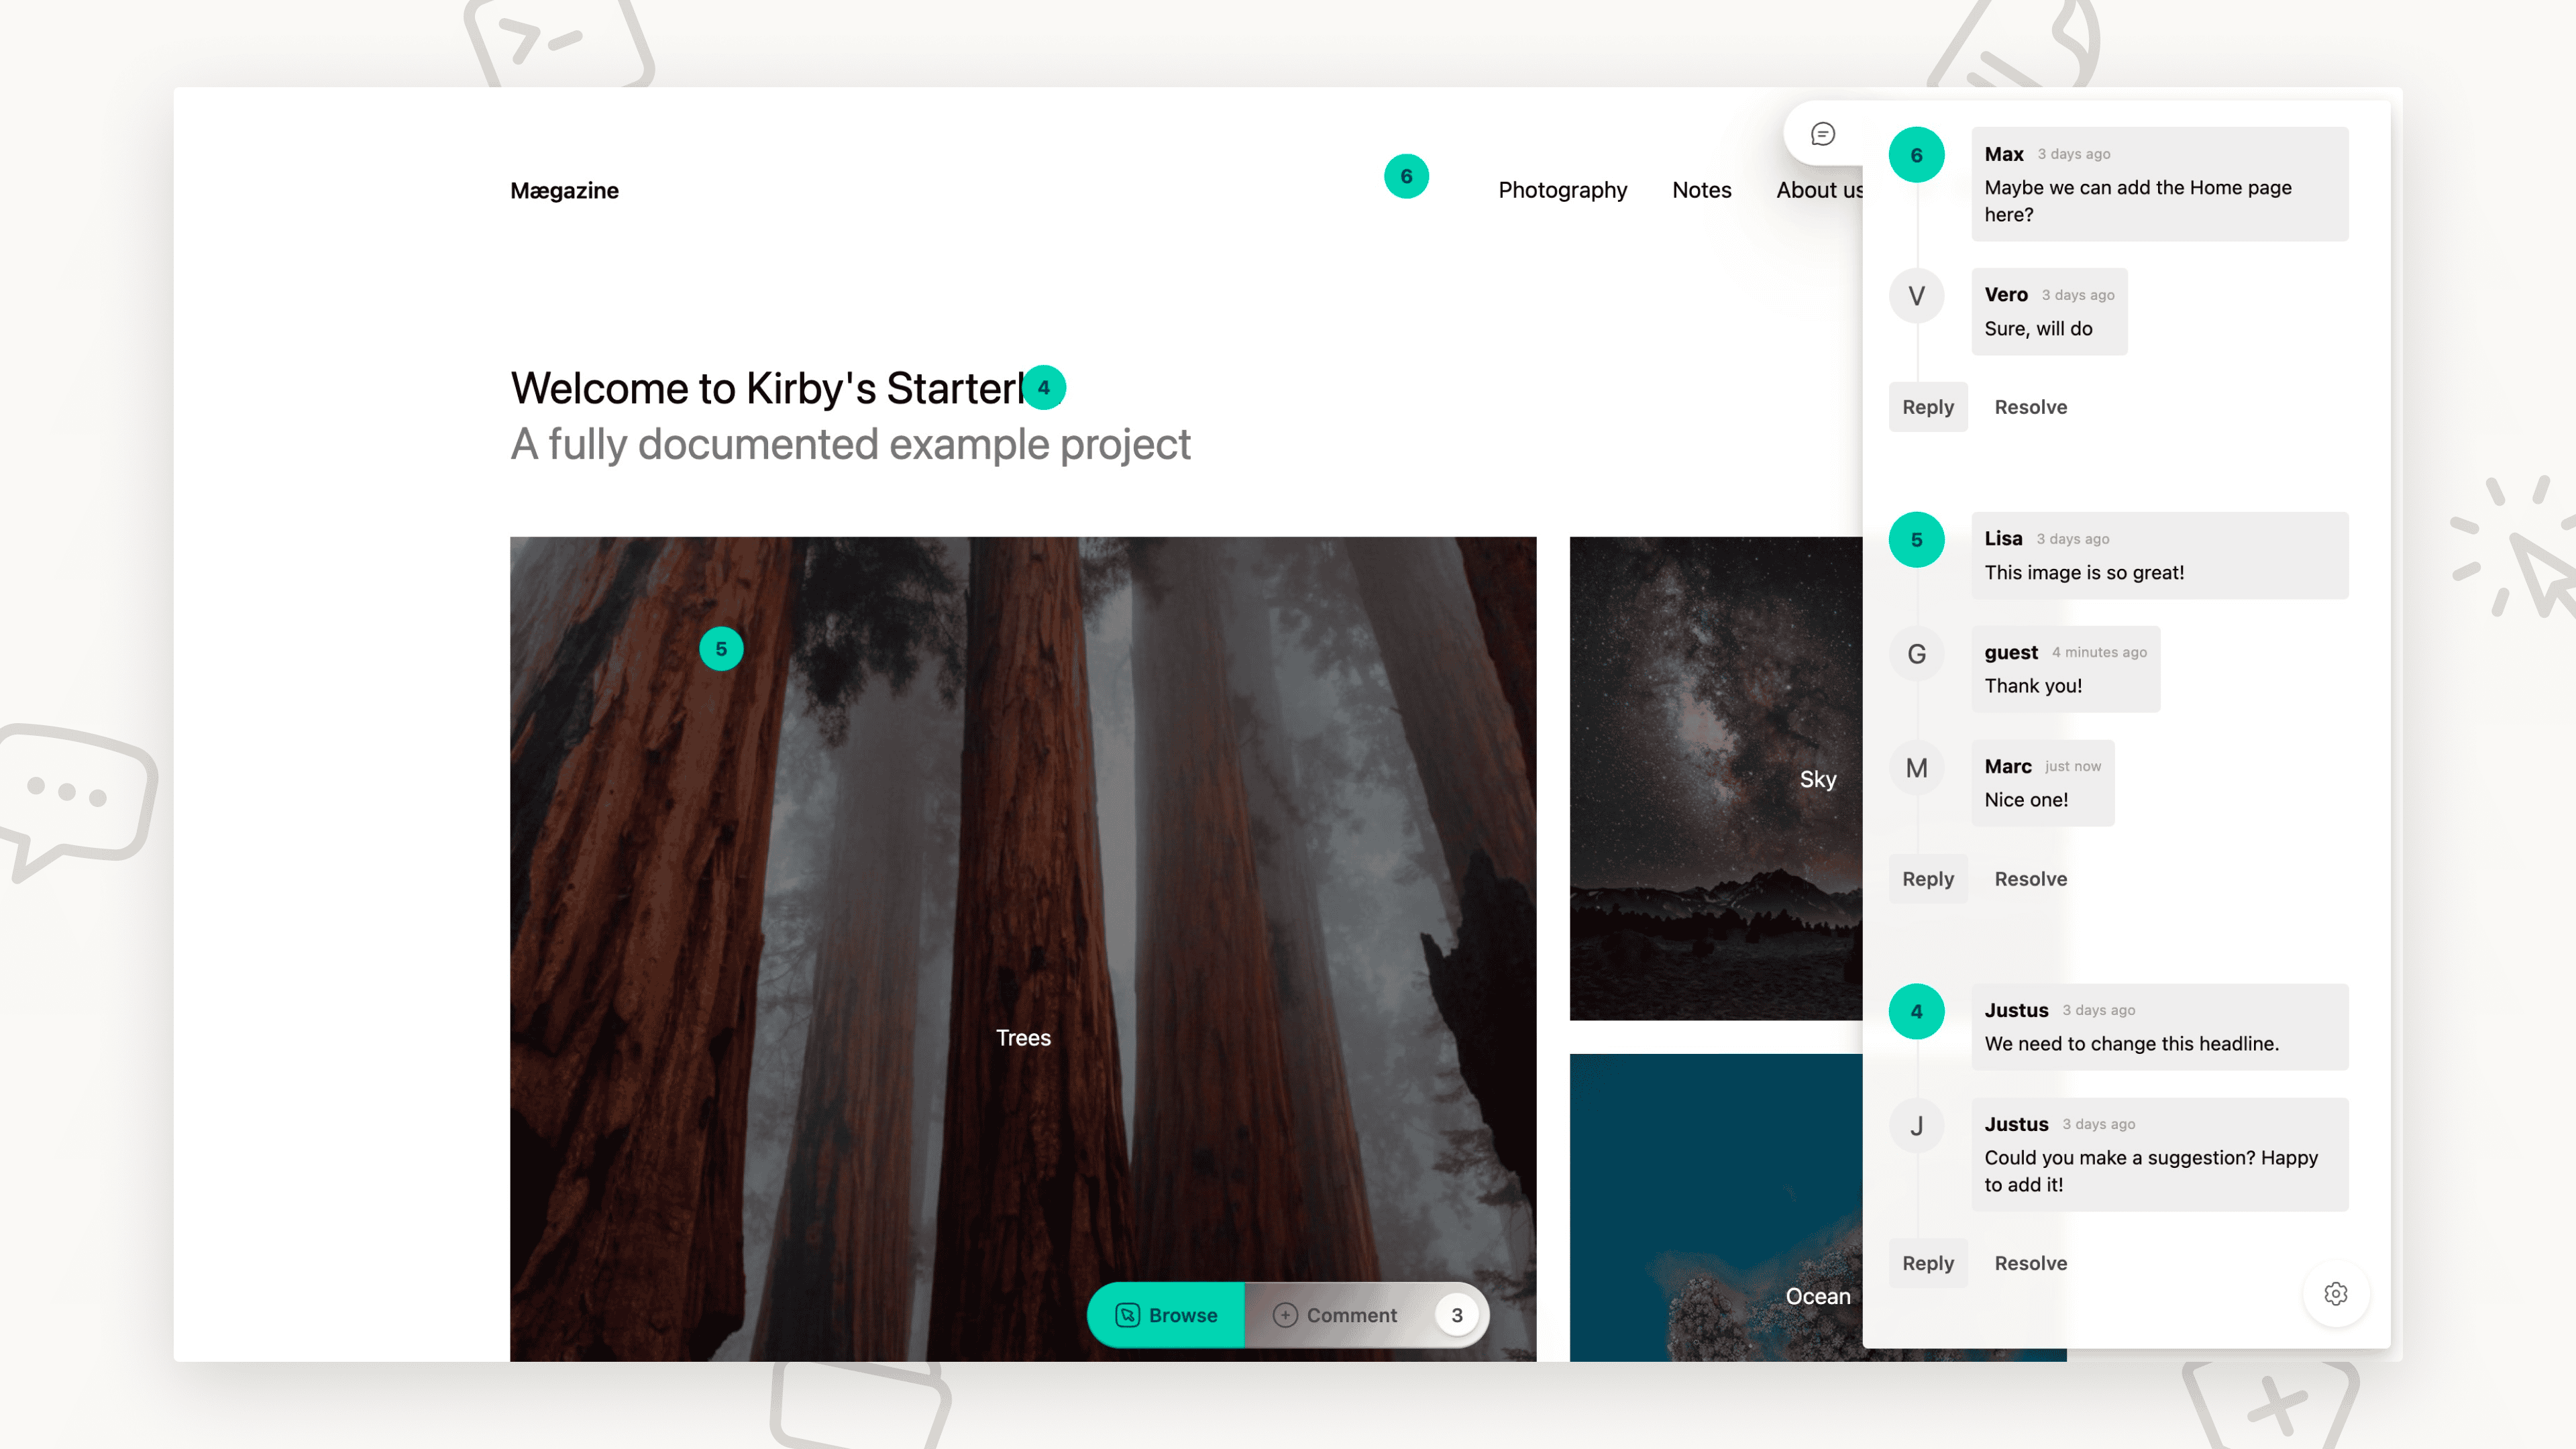Resolve Lisa's image comment thread
Image resolution: width=2576 pixels, height=1449 pixels.
2030,879
